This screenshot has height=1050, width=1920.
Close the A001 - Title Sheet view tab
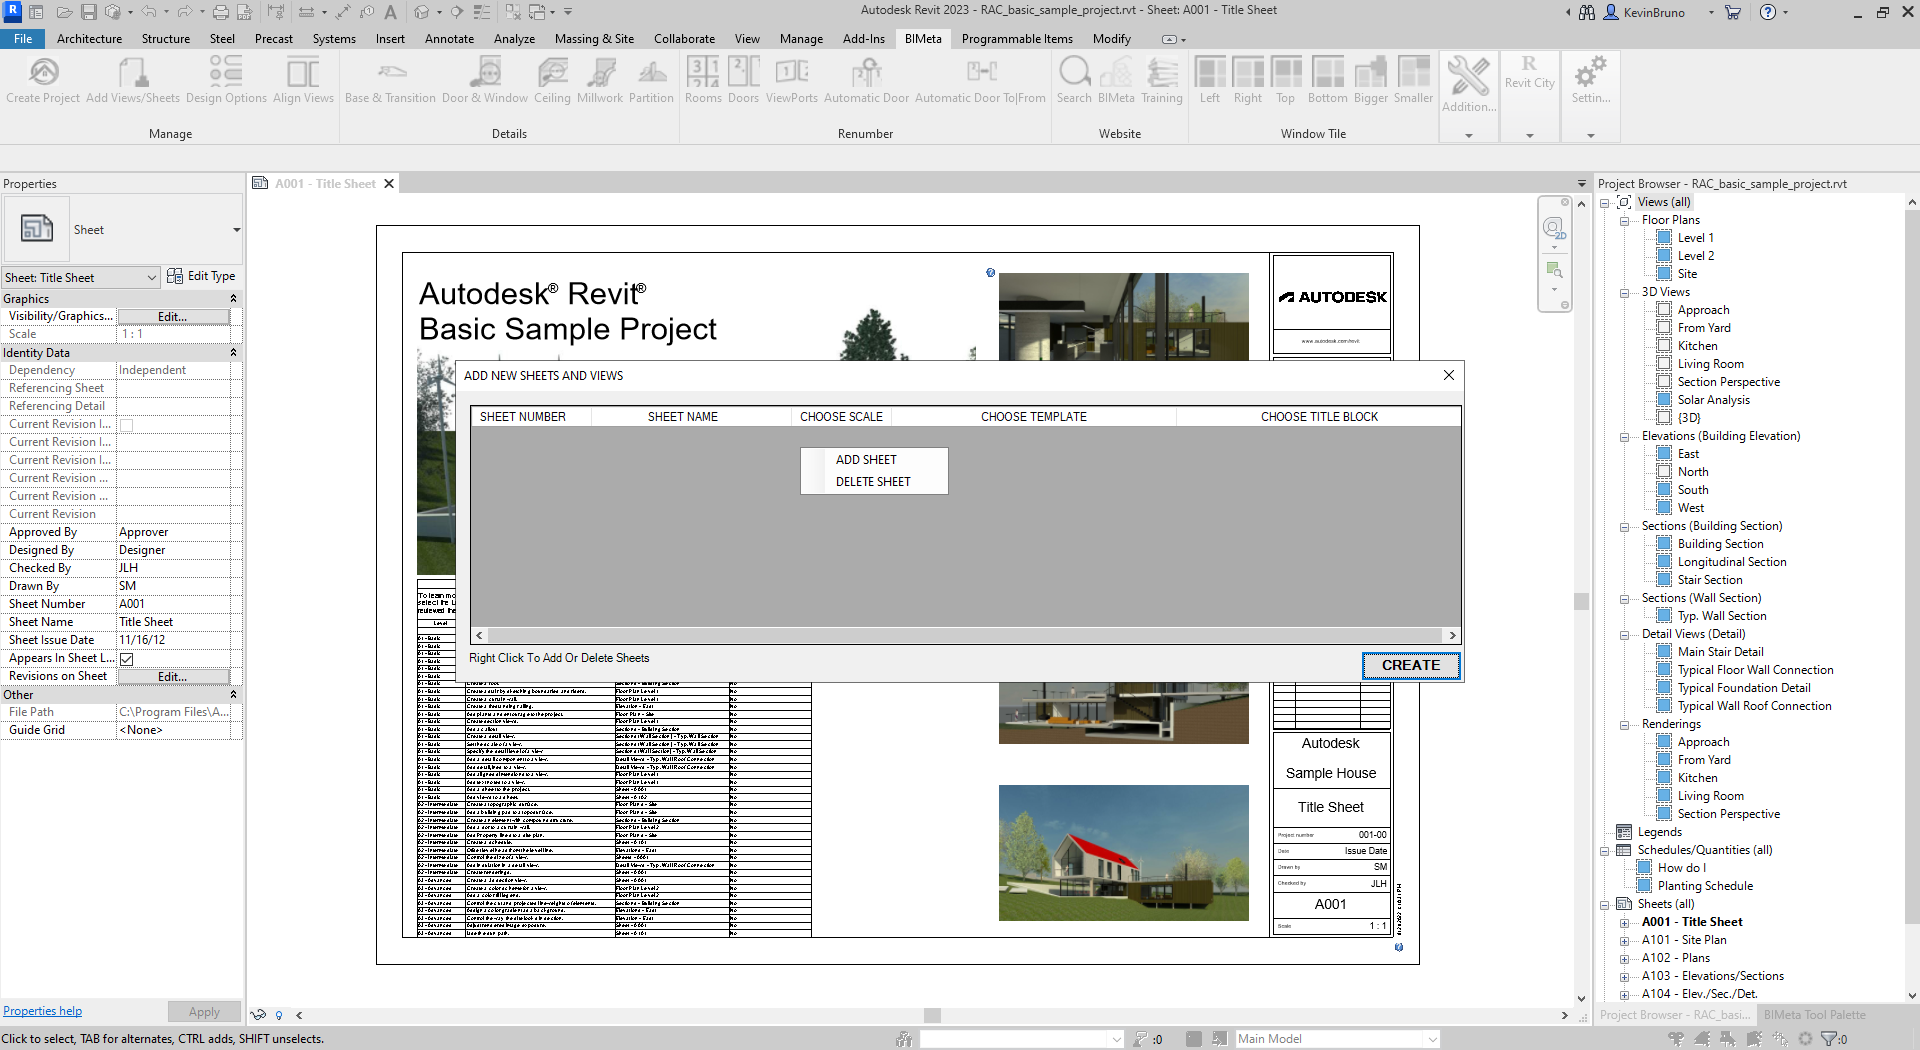point(390,184)
